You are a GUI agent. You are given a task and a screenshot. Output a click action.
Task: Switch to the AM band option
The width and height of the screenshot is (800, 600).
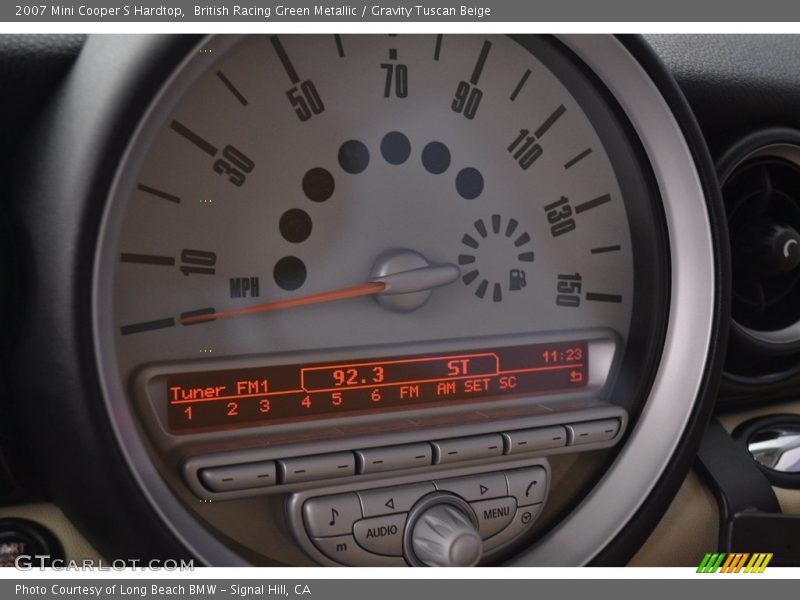tap(446, 388)
